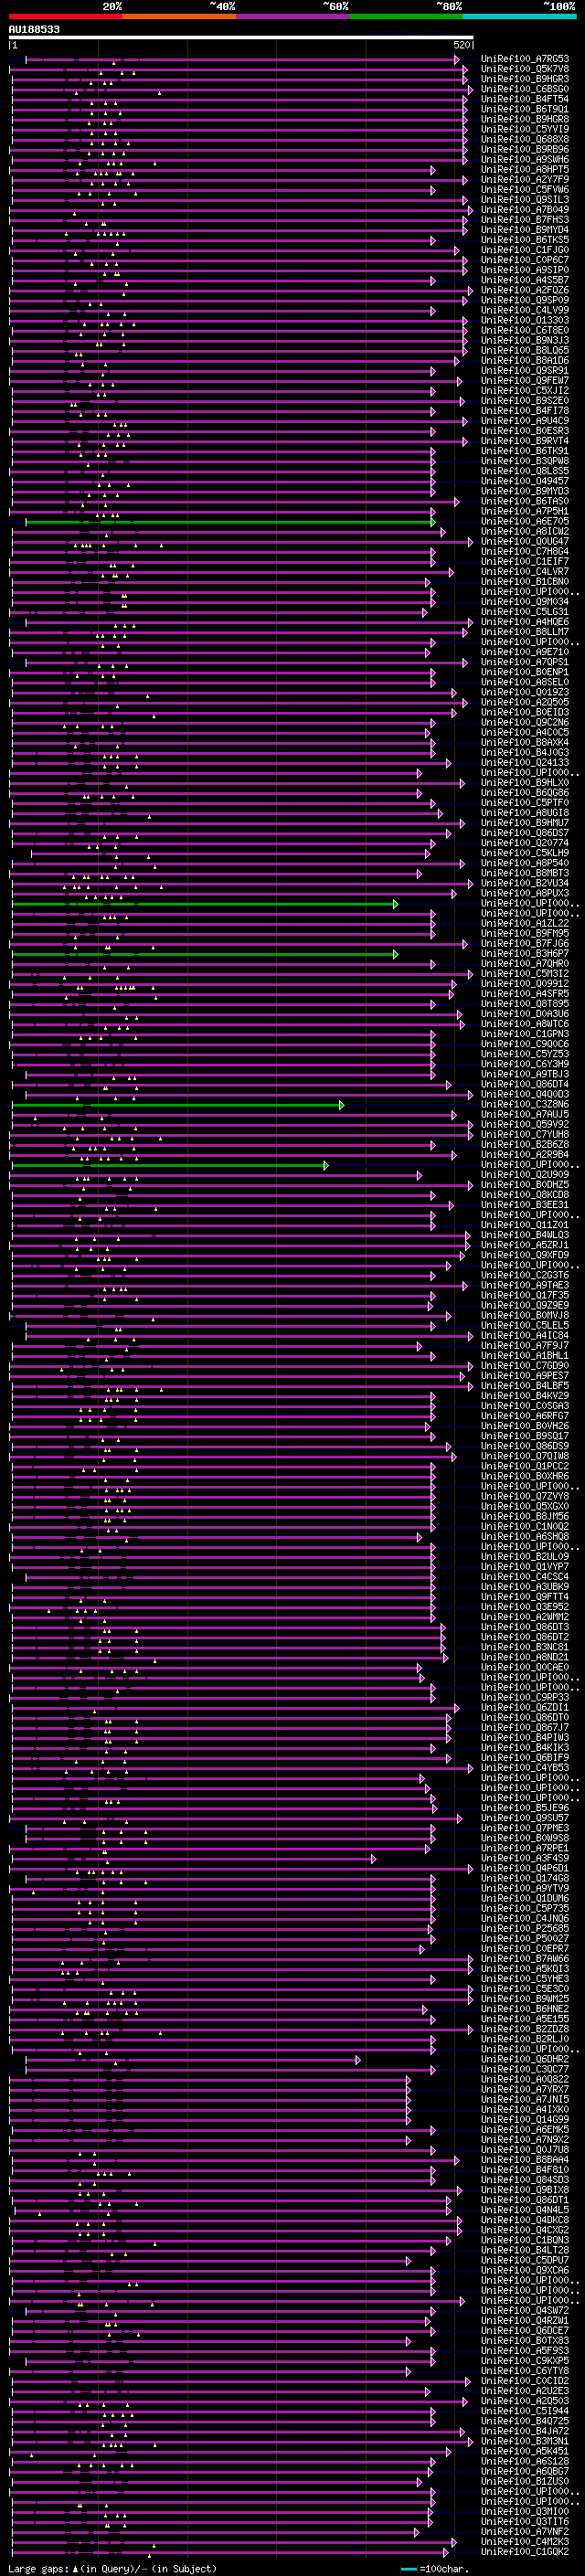The width and height of the screenshot is (585, 2576).
Task: Open hit UniRef100_B4FT54
Action: [525, 99]
